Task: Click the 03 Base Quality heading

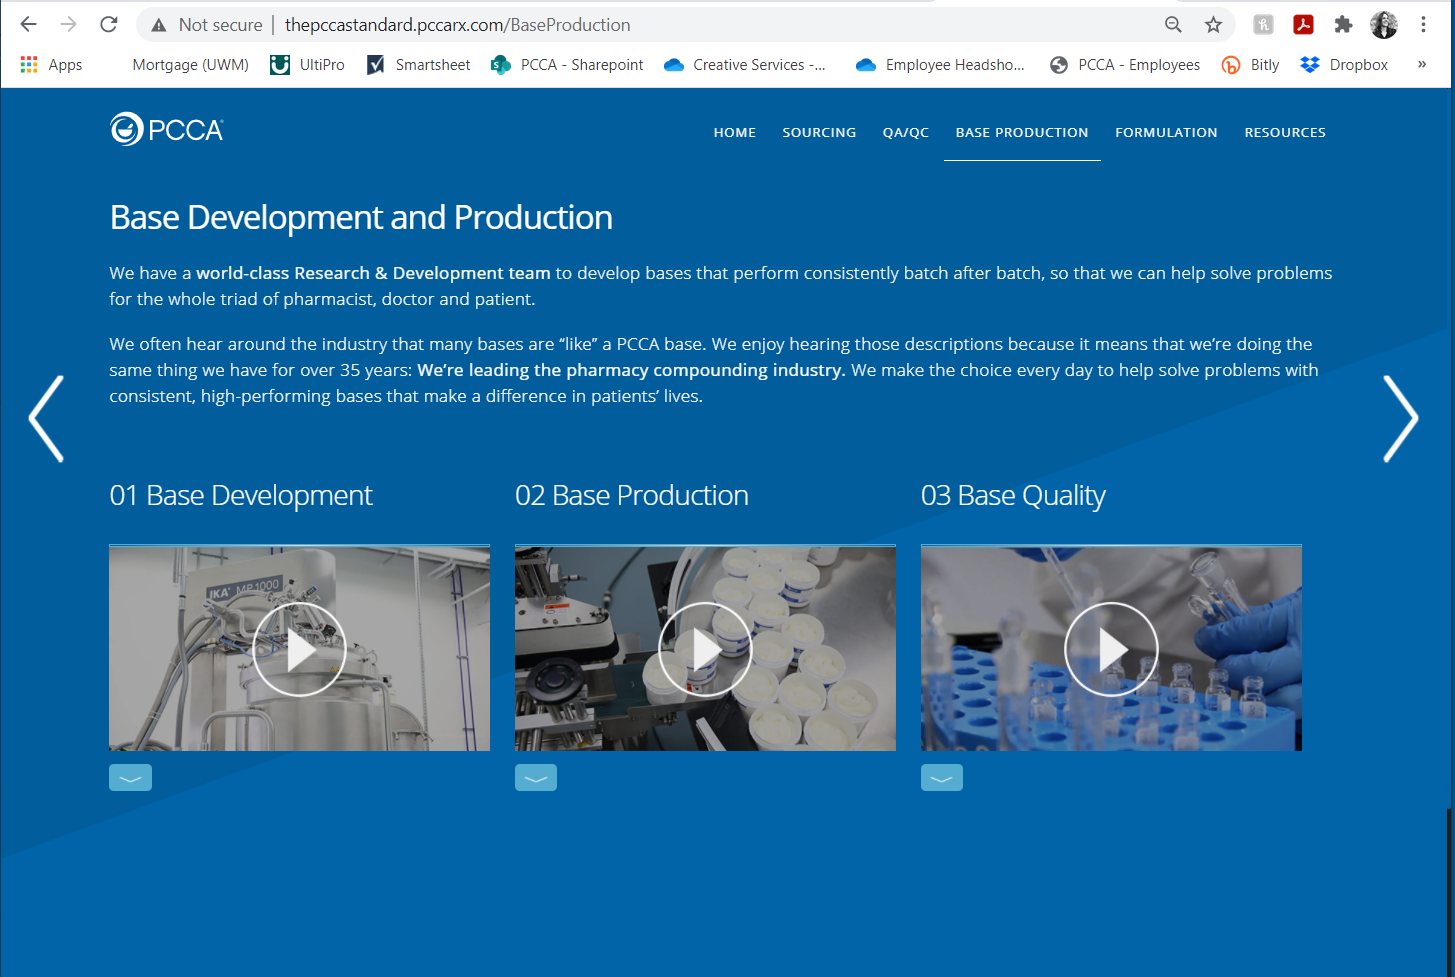Action: [x=1013, y=496]
